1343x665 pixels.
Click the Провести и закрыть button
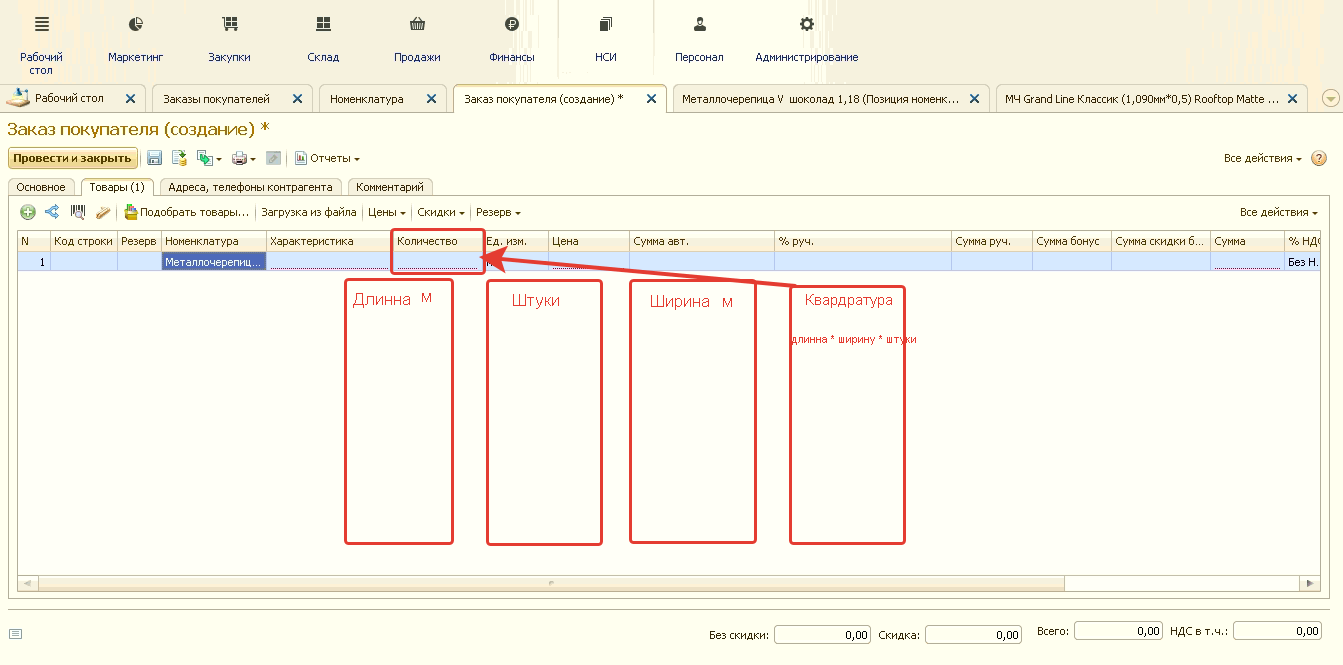(x=73, y=158)
